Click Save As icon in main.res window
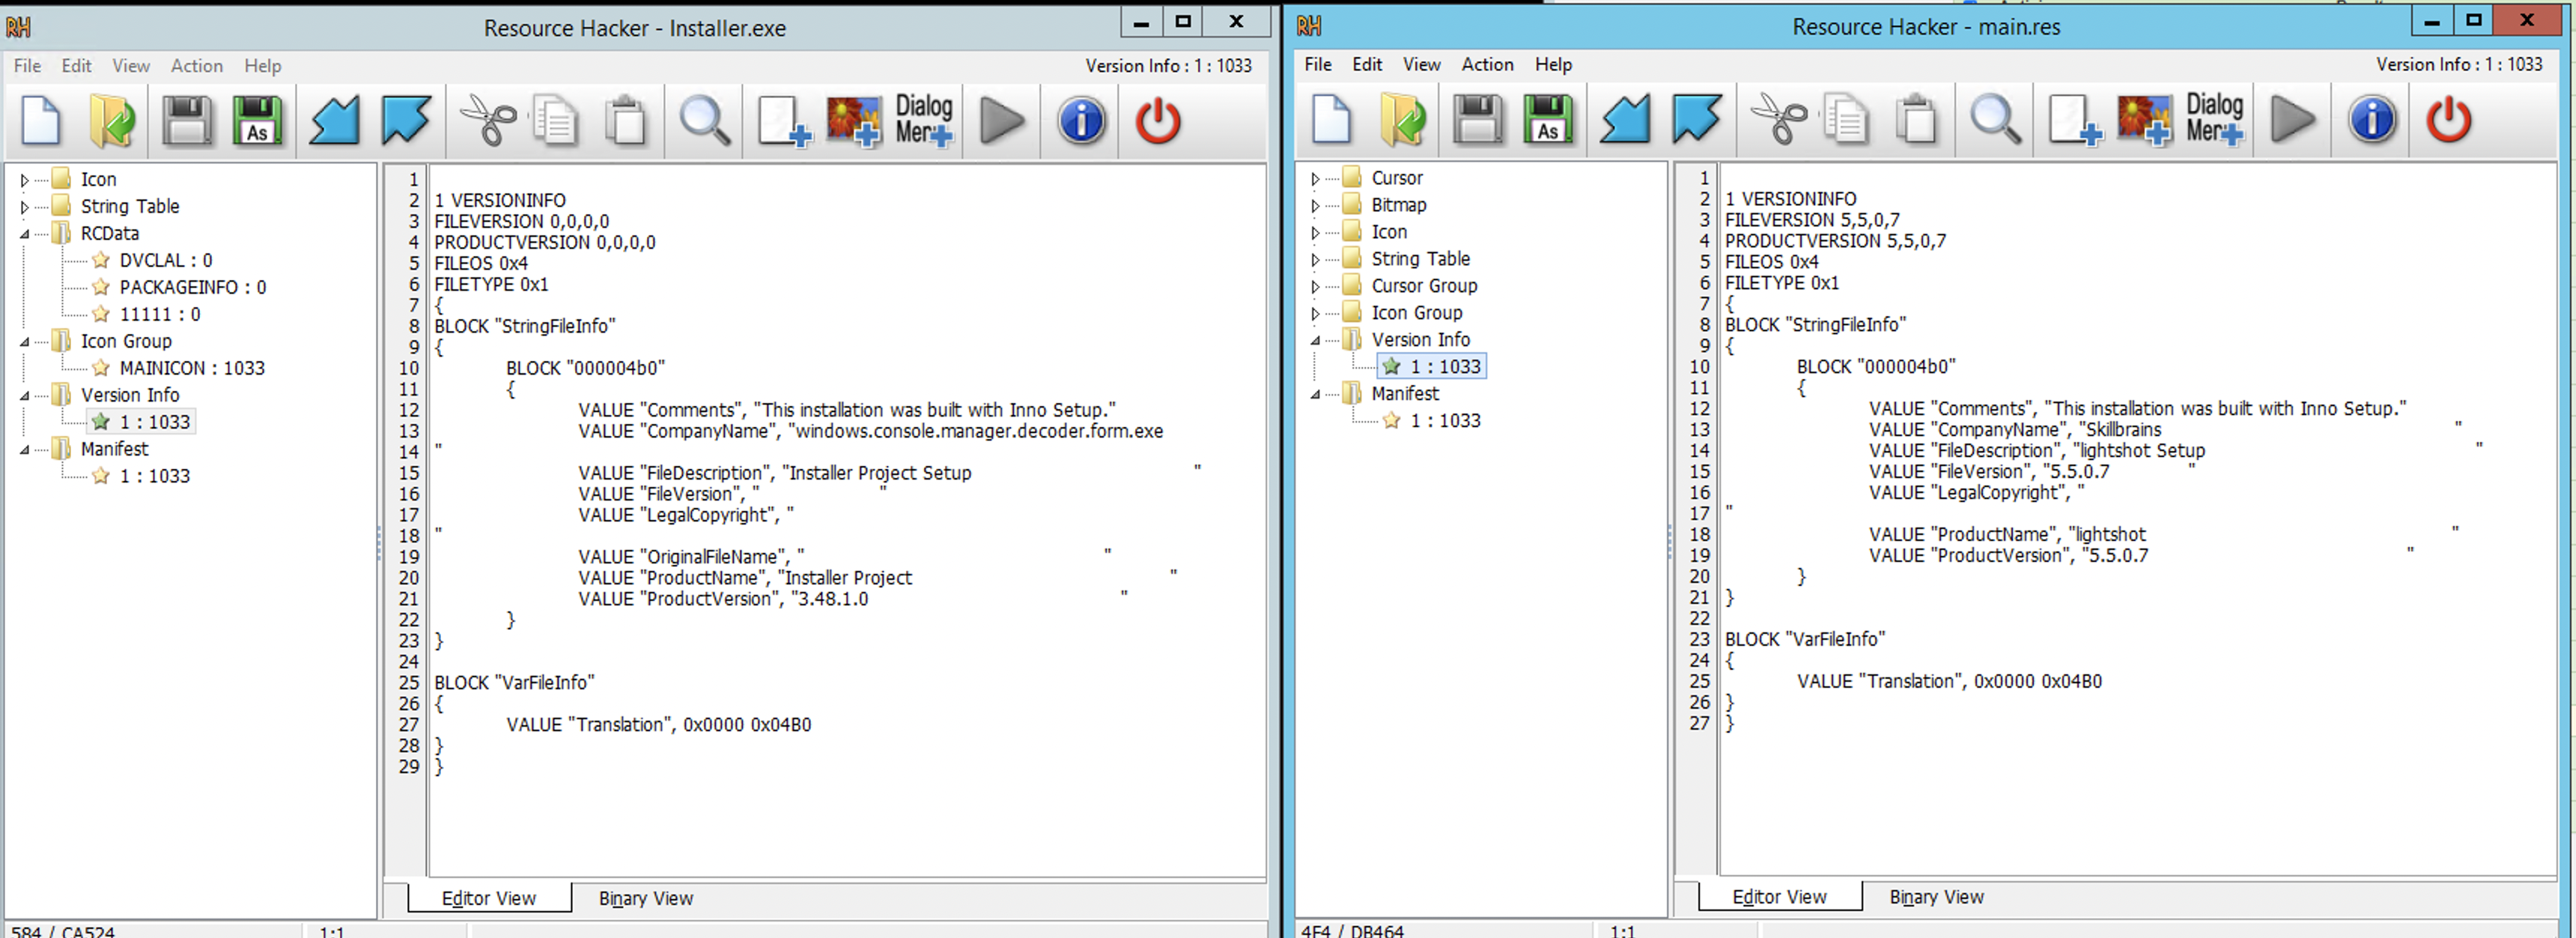 (1549, 120)
